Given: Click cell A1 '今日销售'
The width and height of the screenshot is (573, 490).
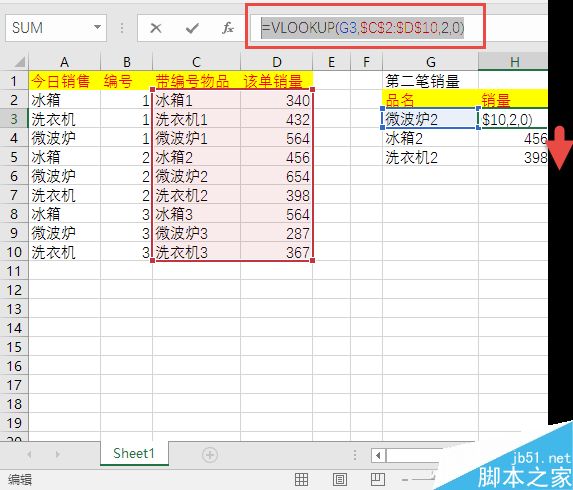Looking at the screenshot, I should 64,81.
